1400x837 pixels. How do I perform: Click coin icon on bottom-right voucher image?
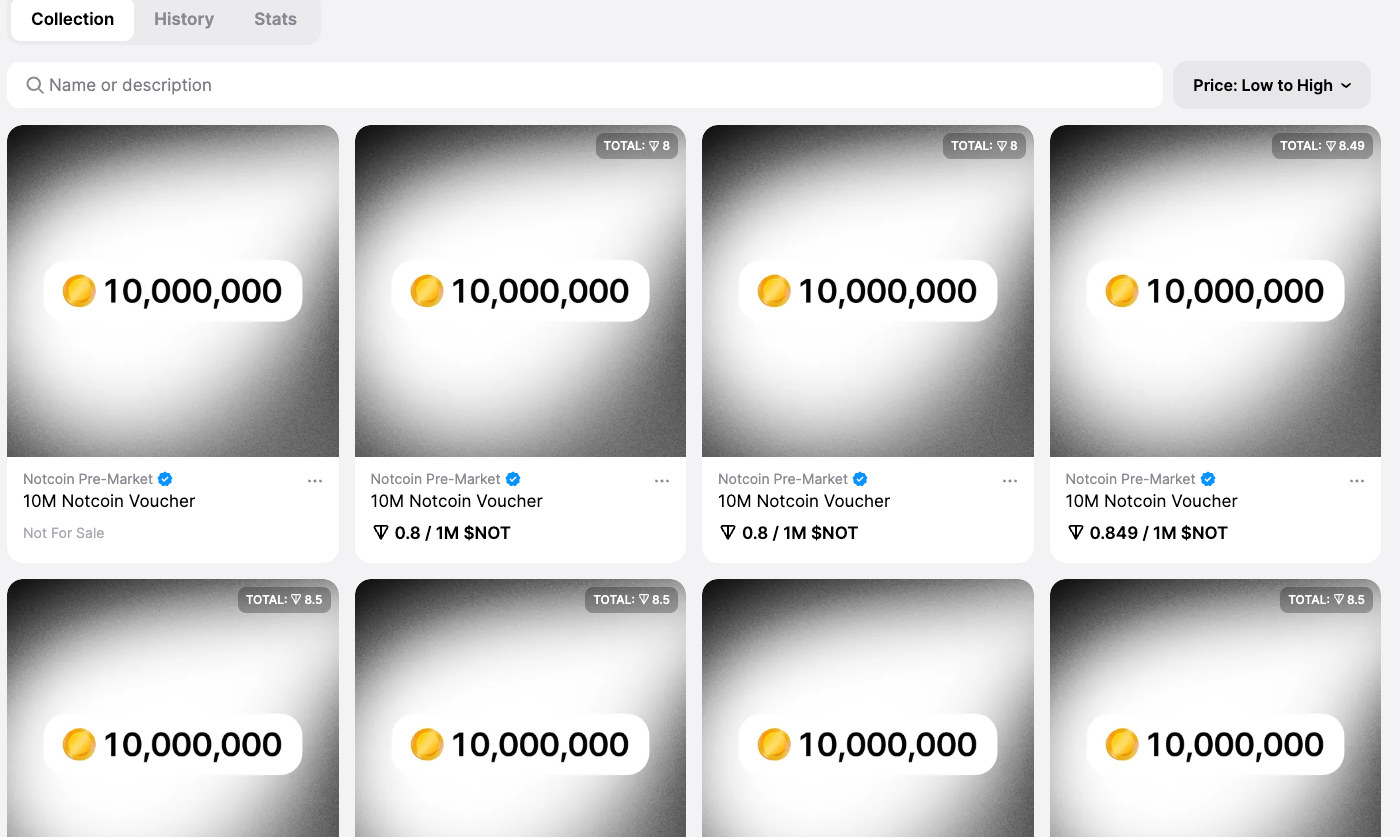tap(1121, 744)
